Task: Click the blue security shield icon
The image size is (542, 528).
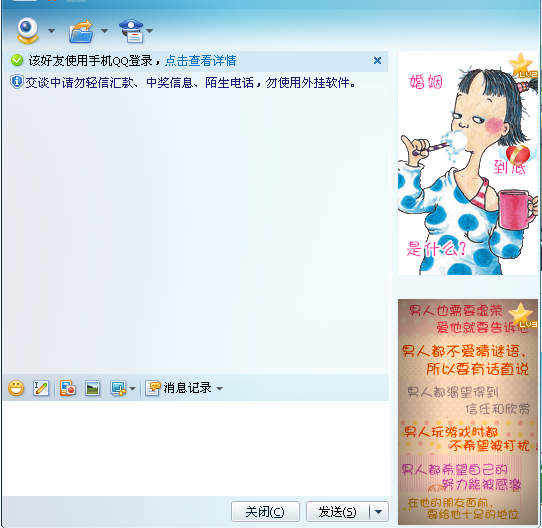Action: tap(16, 82)
